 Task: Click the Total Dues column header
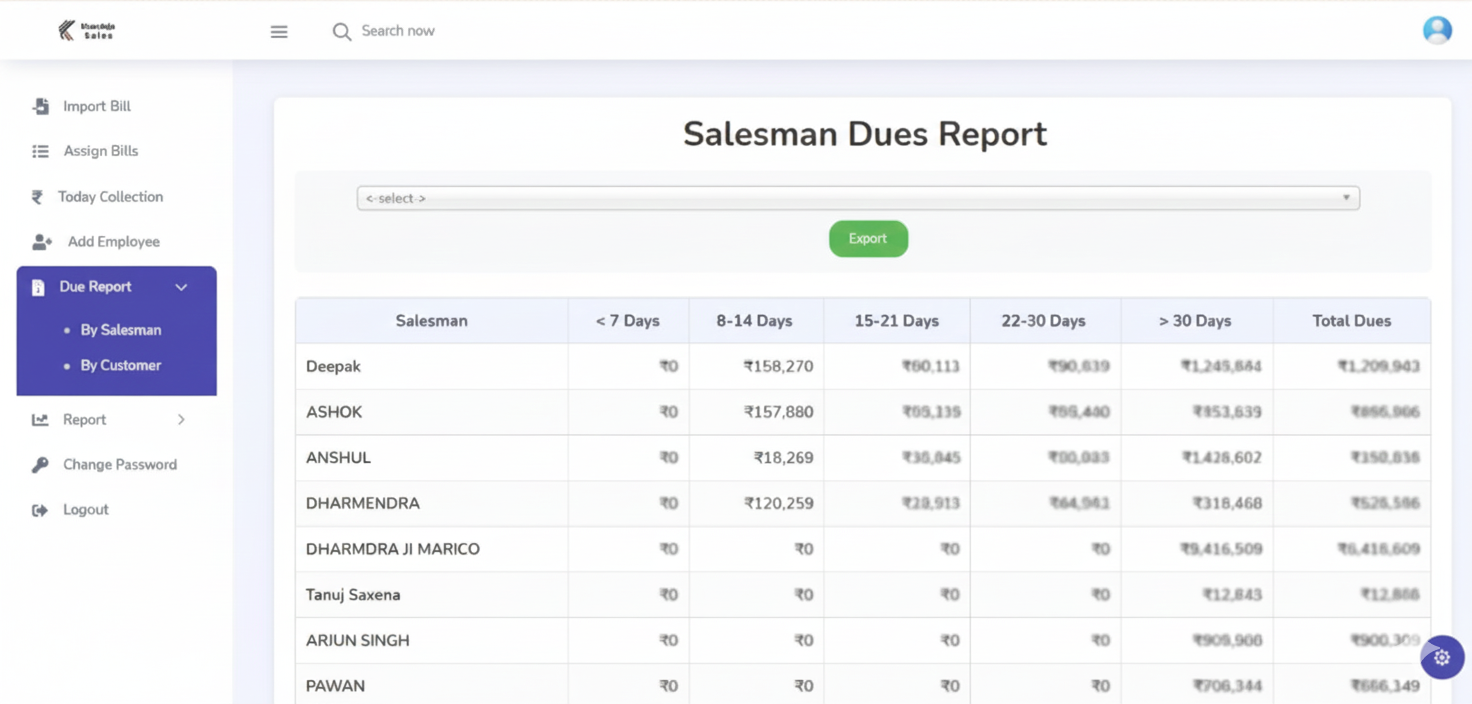tap(1351, 321)
